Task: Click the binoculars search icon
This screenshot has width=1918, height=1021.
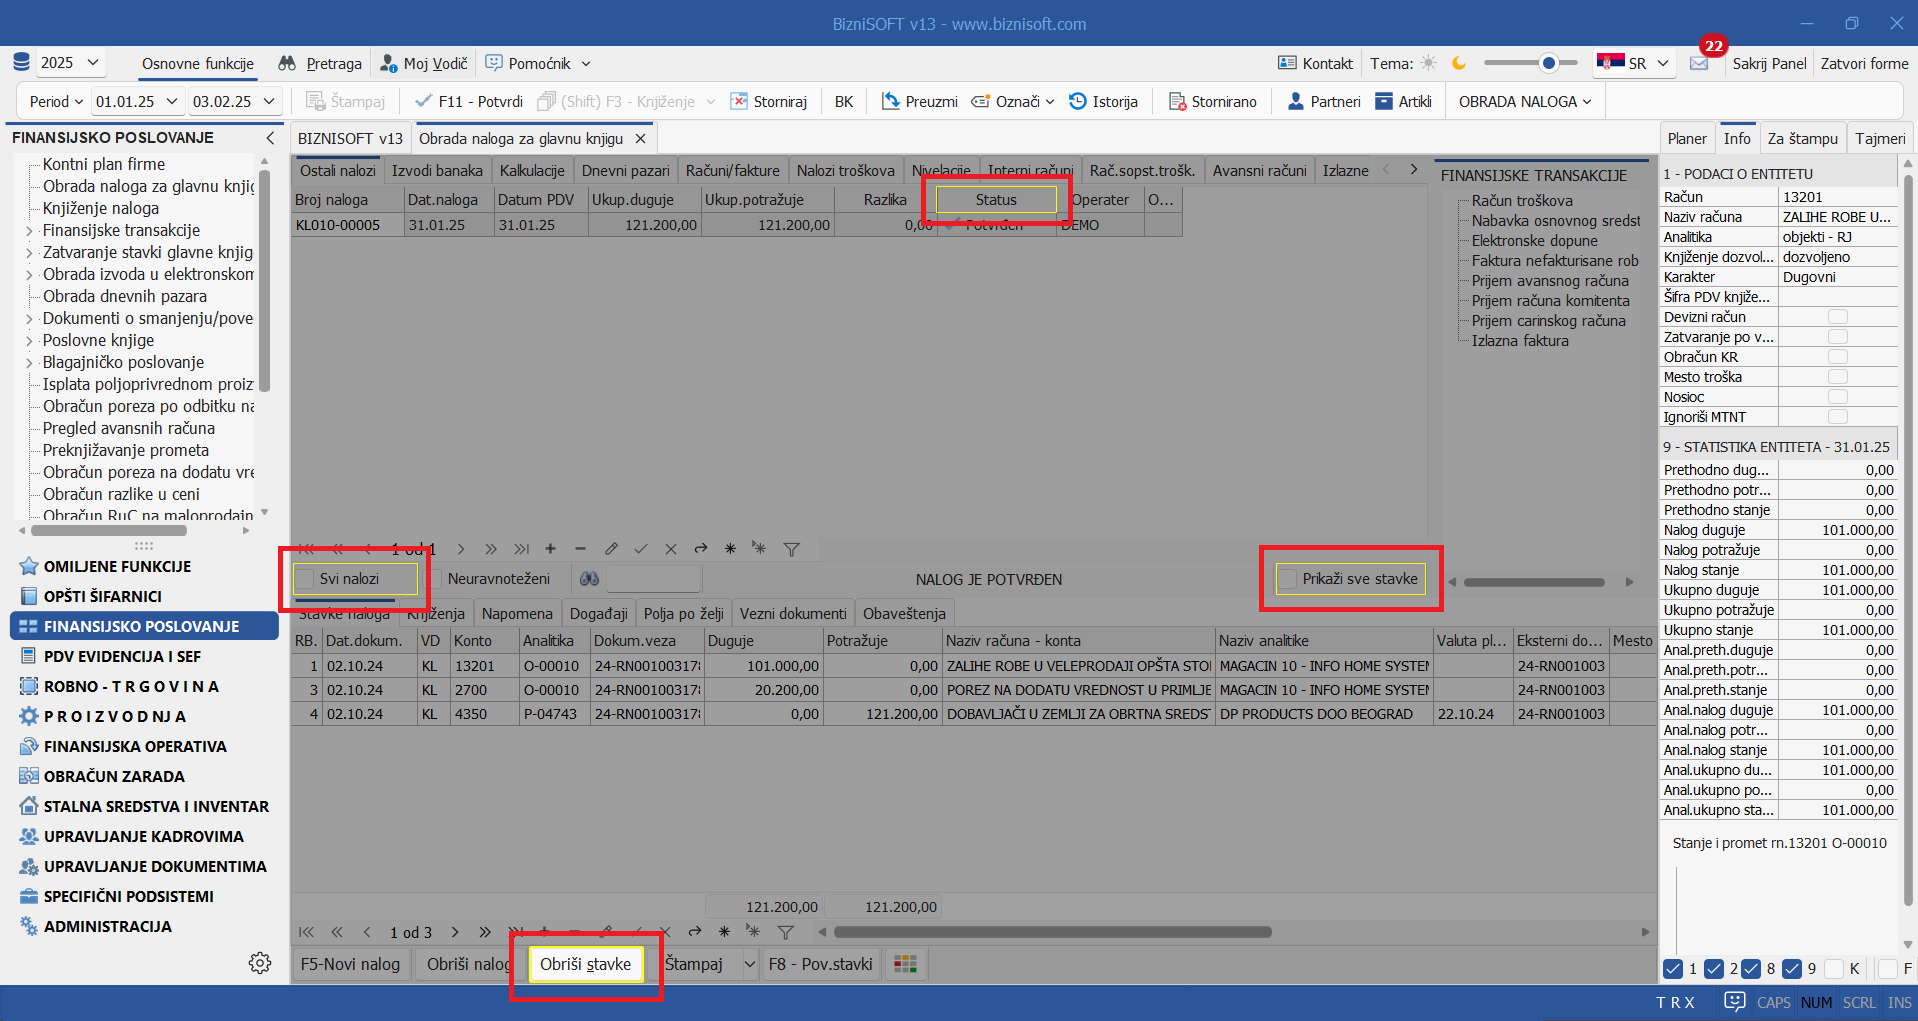Action: pyautogui.click(x=589, y=579)
